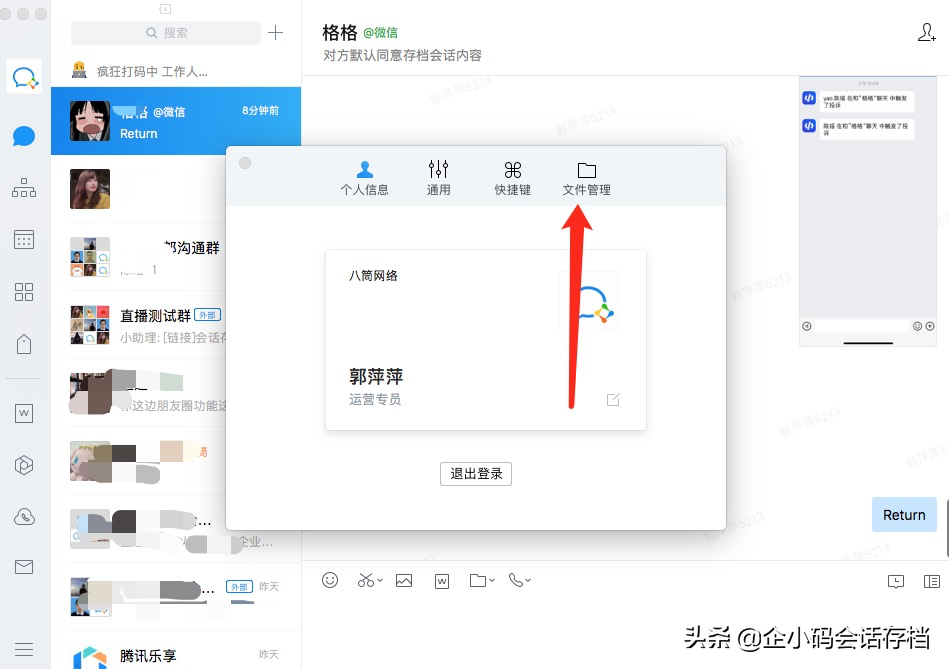Open the hamburger menu at sidebar bottom
Image resolution: width=949 pixels, height=669 pixels.
click(24, 650)
